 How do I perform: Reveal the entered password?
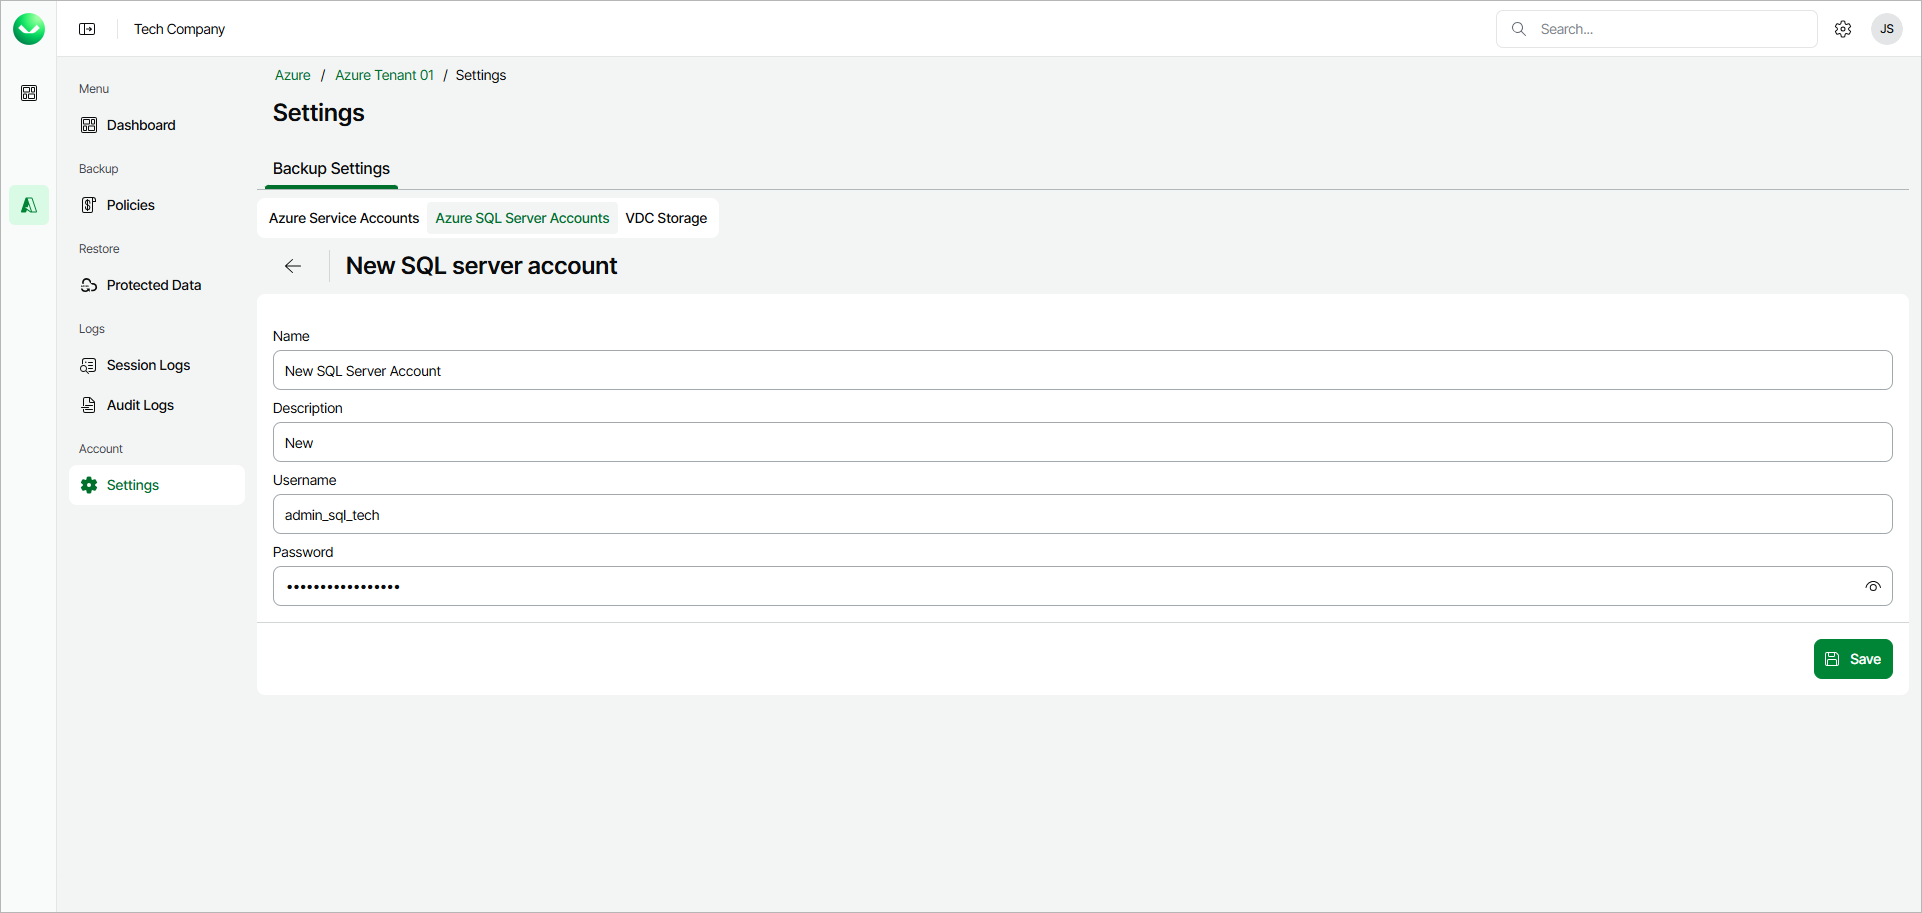point(1873,586)
